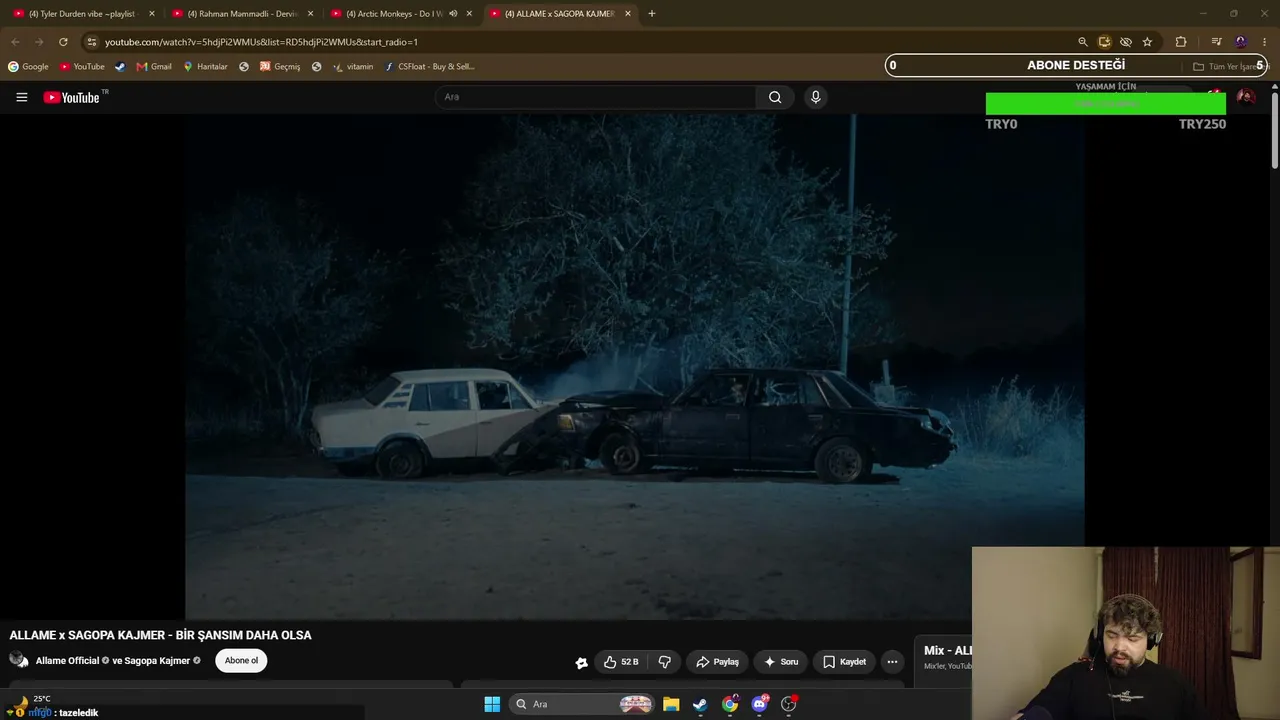1280x720 pixels.
Task: Open File Explorer from the taskbar
Action: [x=671, y=704]
